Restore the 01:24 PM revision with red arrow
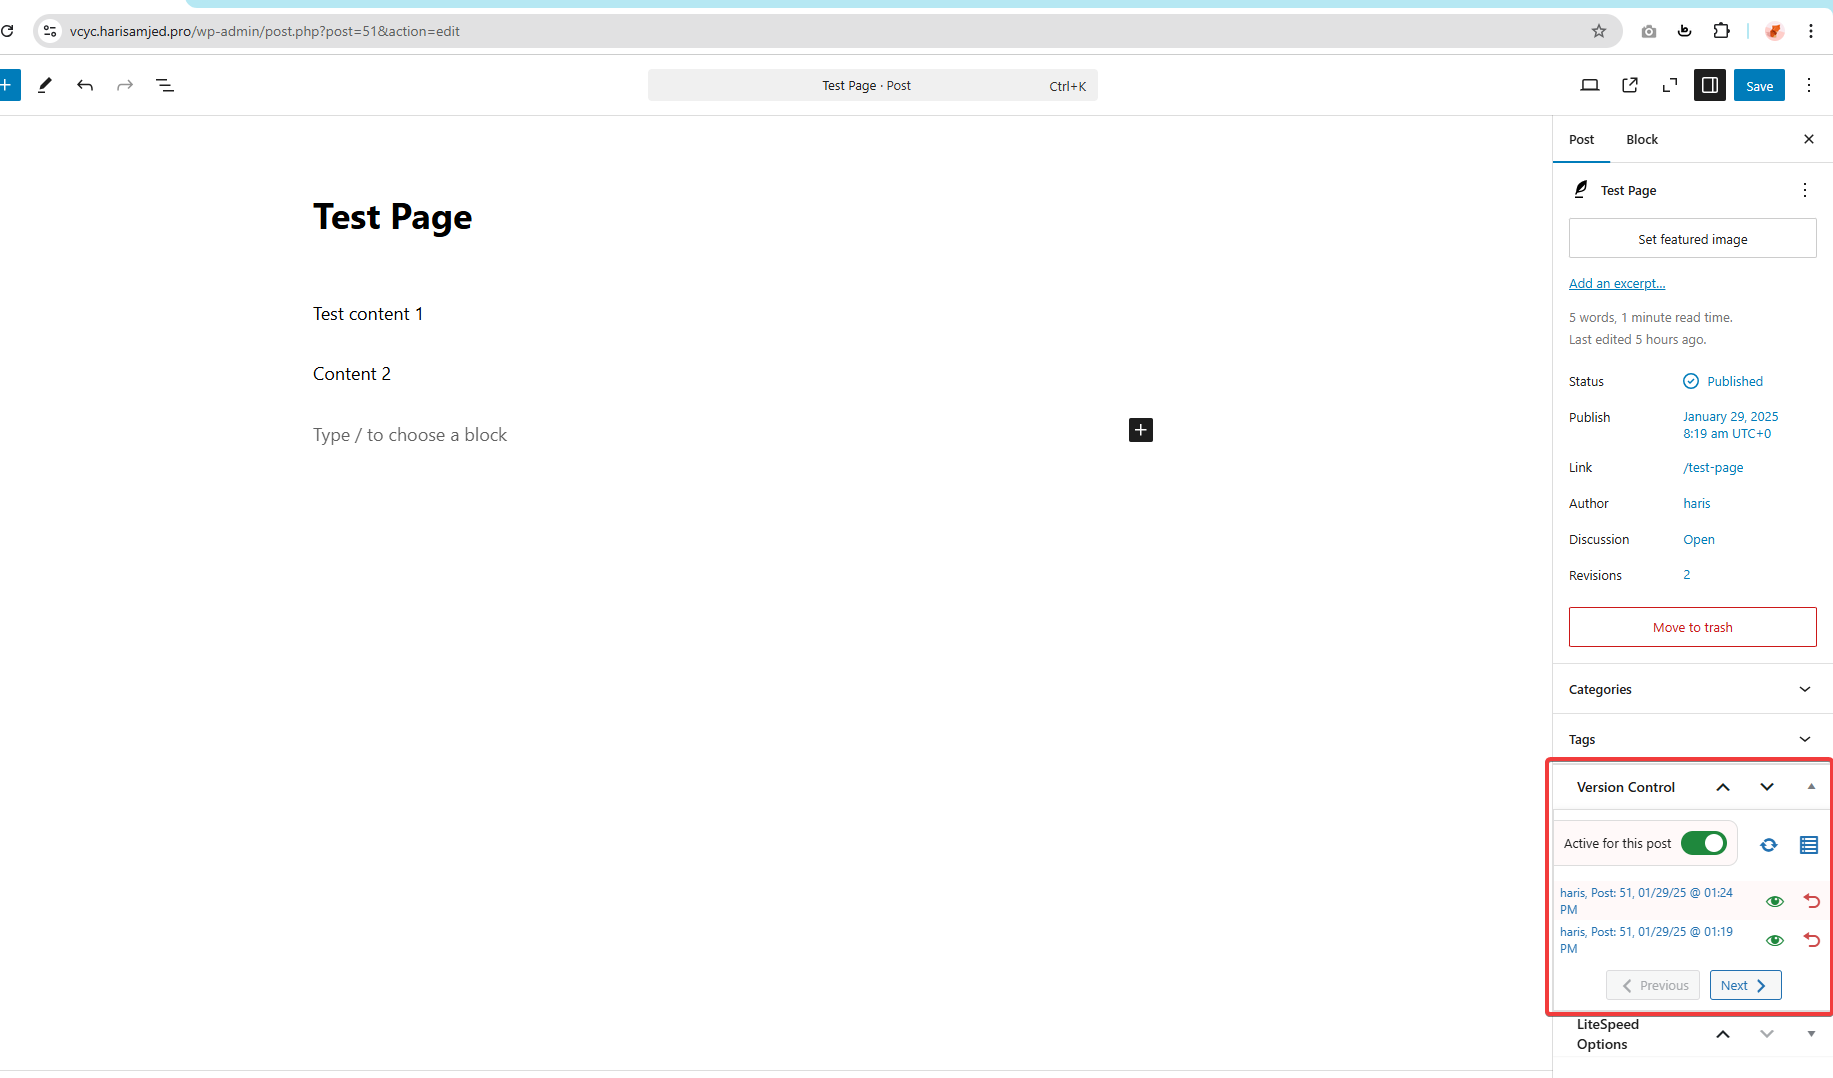Viewport: 1833px width, 1078px height. tap(1812, 901)
